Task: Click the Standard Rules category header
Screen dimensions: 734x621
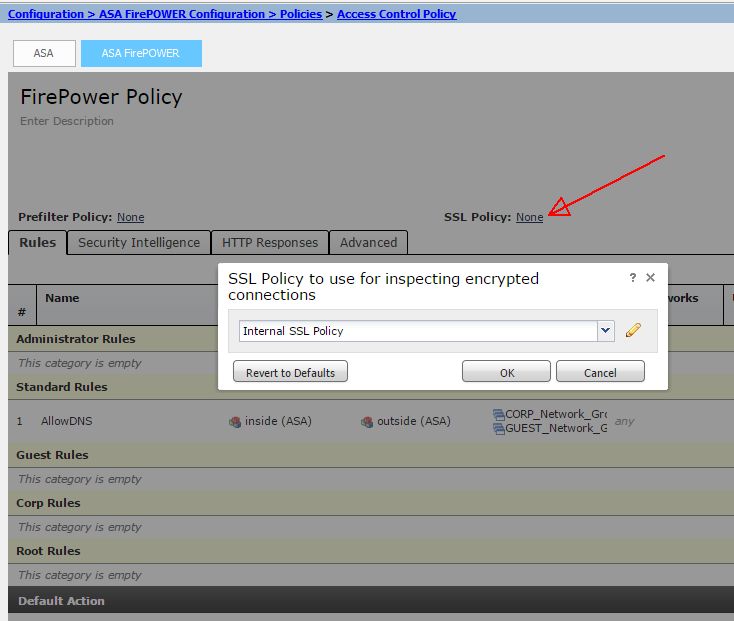Action: [62, 387]
